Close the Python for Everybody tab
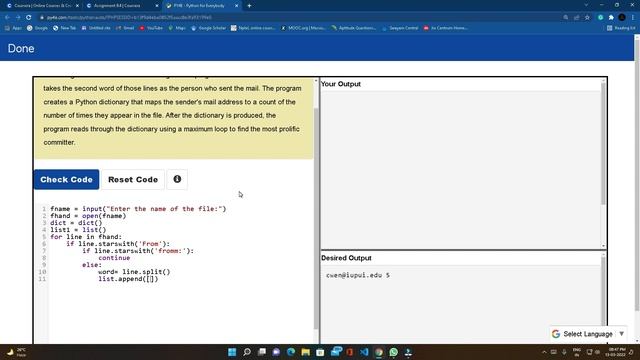 (237, 6)
